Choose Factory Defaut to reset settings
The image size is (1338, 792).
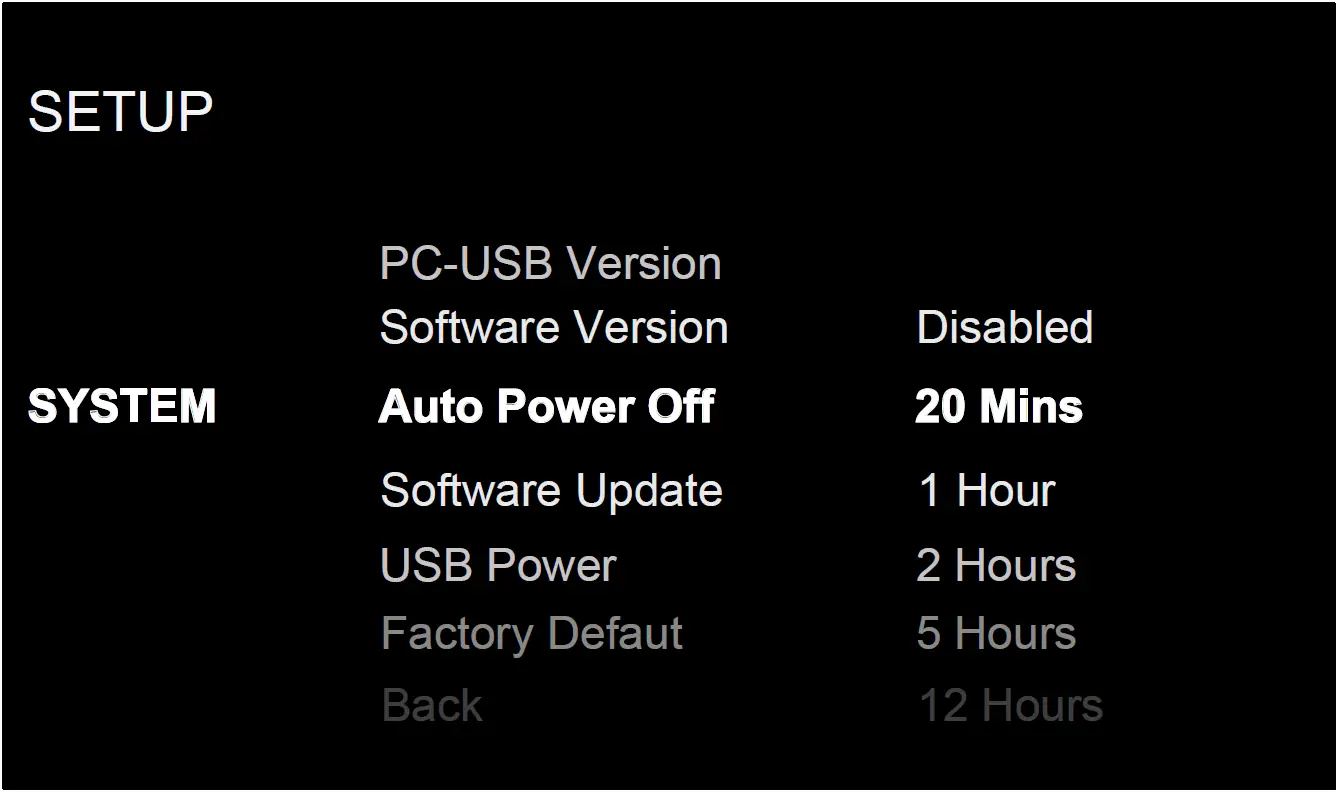tap(530, 633)
